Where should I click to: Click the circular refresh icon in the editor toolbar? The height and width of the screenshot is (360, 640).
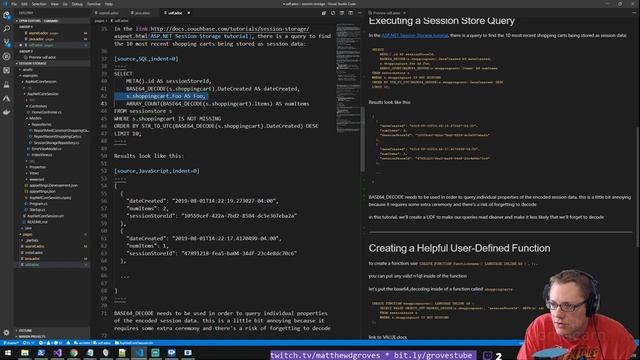click(333, 13)
